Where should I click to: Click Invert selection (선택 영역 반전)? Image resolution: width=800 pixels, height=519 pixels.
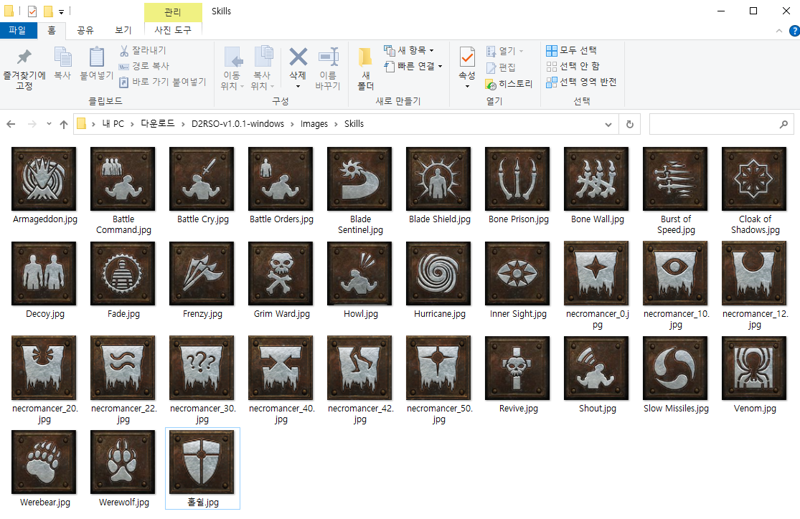pyautogui.click(x=582, y=82)
